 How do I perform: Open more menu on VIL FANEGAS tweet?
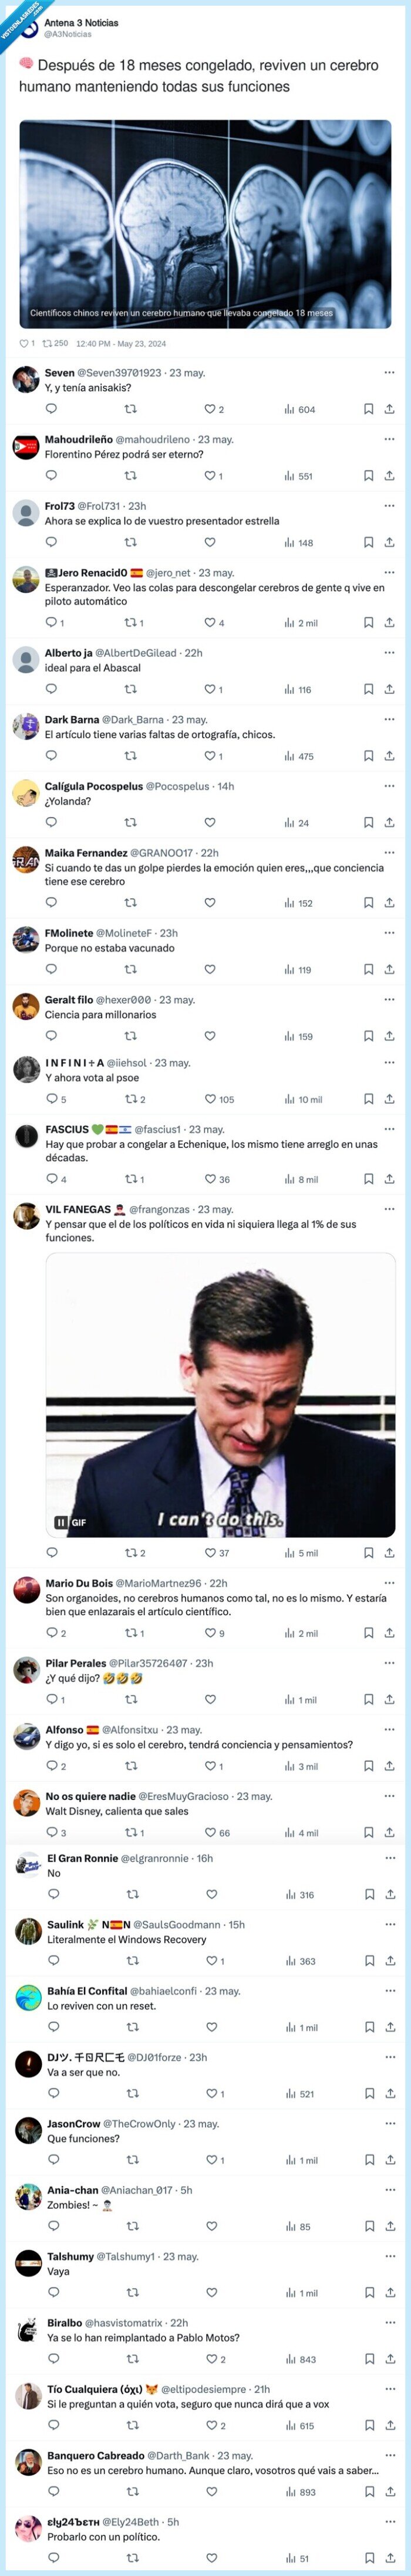389,1209
